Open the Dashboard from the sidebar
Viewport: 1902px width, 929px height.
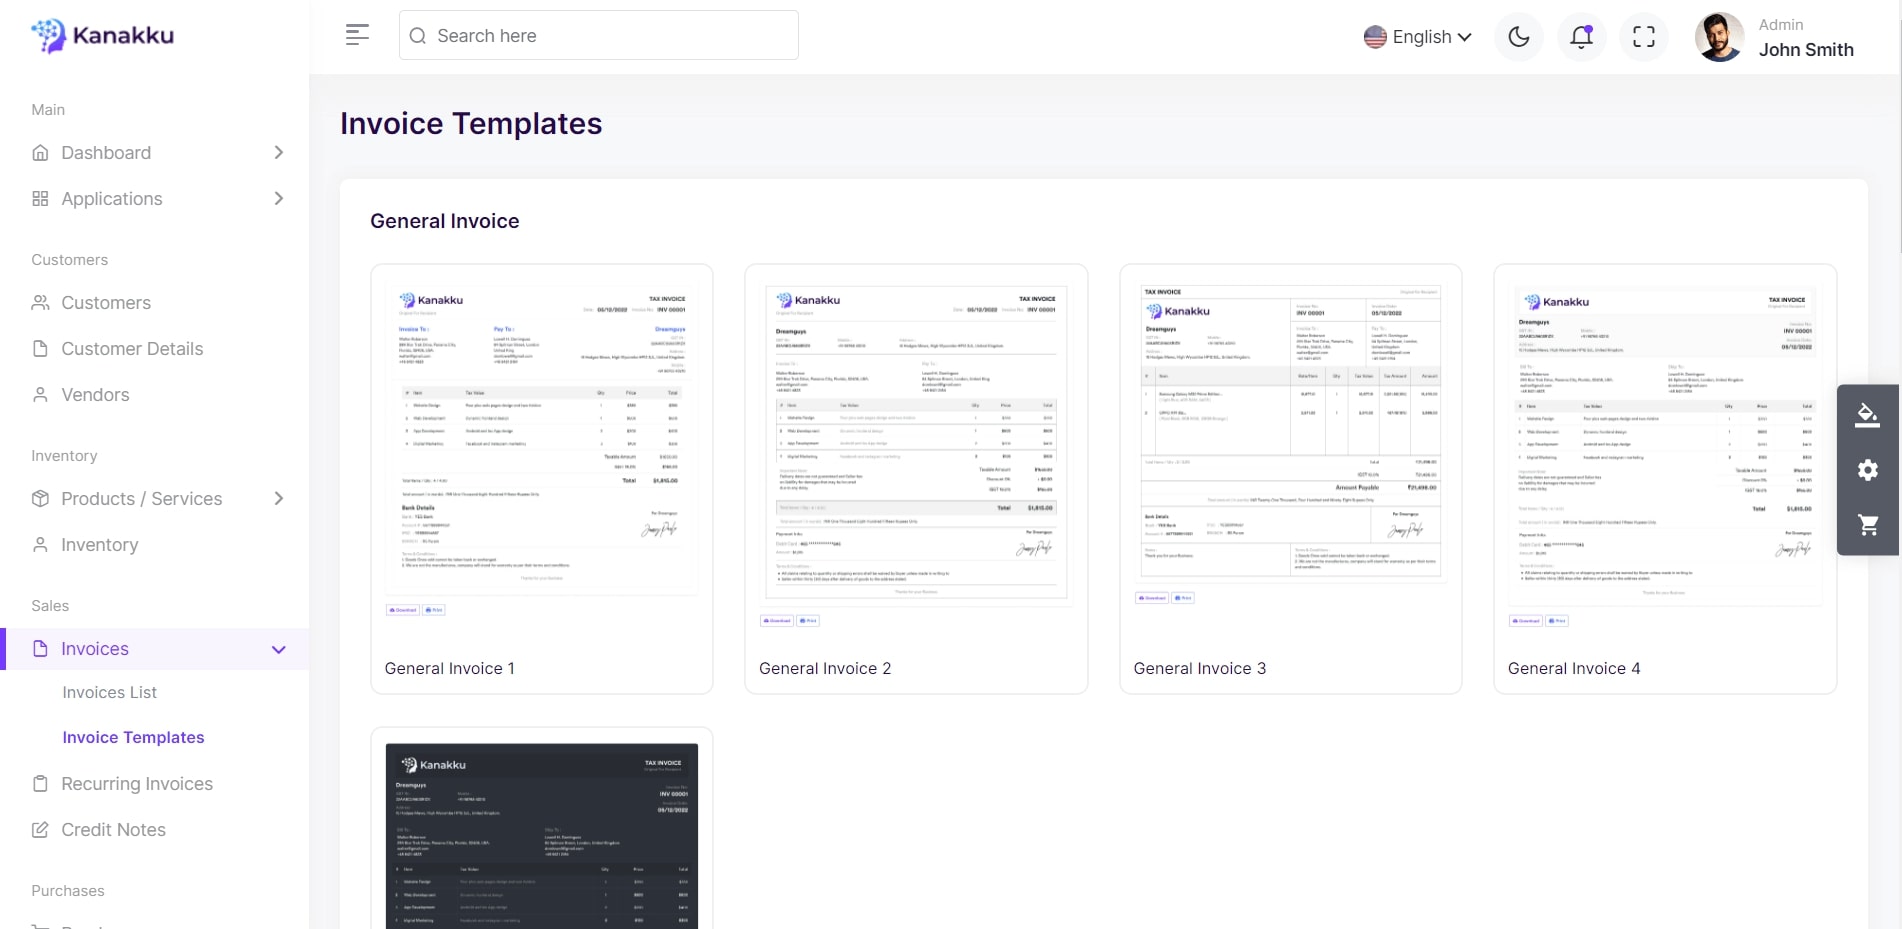point(105,153)
